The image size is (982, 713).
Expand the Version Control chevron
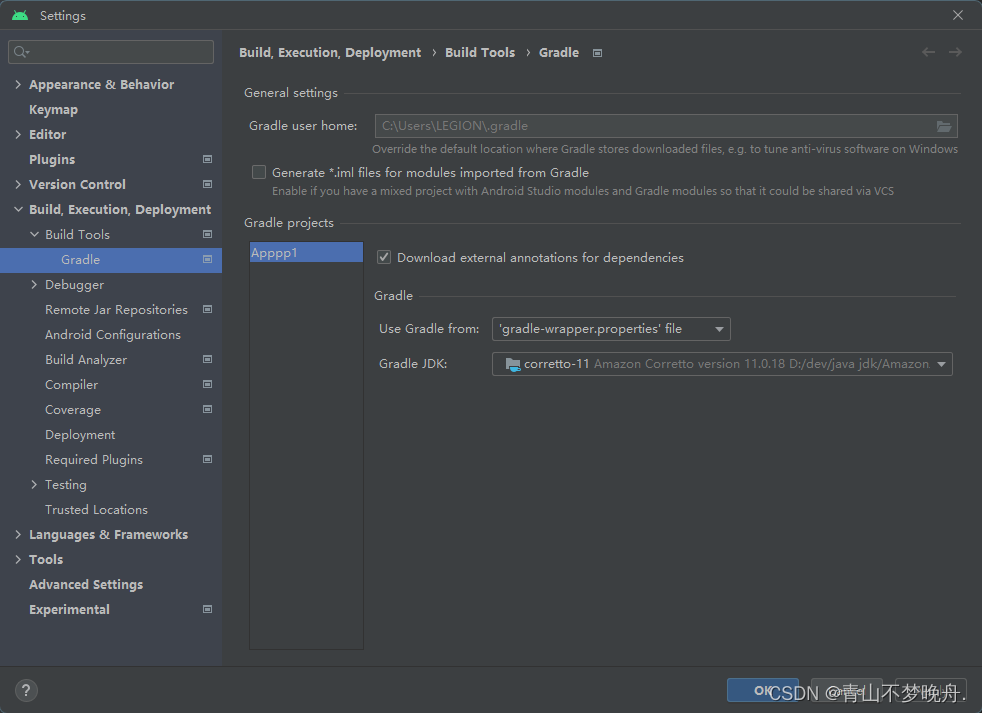pos(18,184)
